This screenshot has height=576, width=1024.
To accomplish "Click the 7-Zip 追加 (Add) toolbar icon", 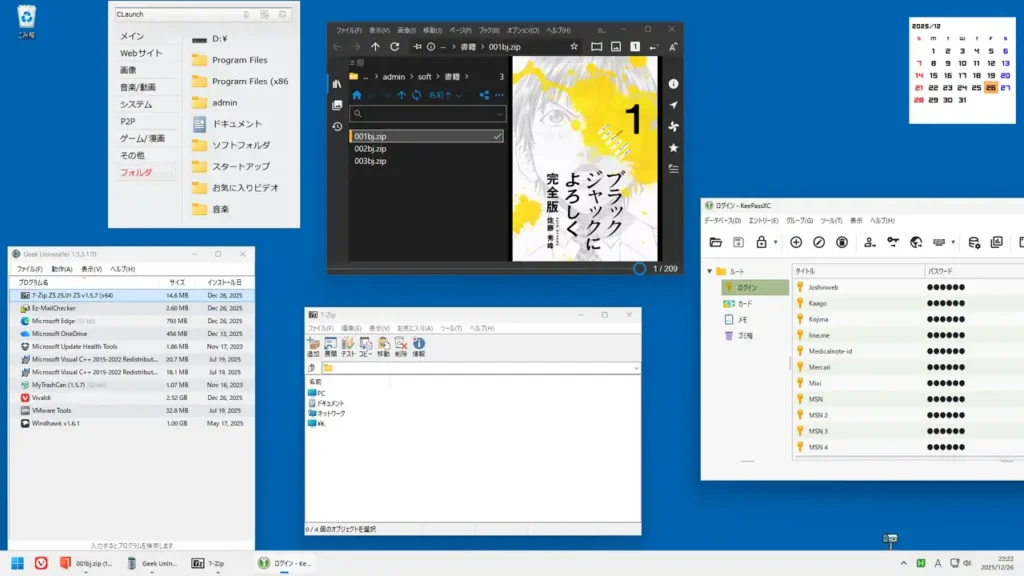I will point(313,344).
